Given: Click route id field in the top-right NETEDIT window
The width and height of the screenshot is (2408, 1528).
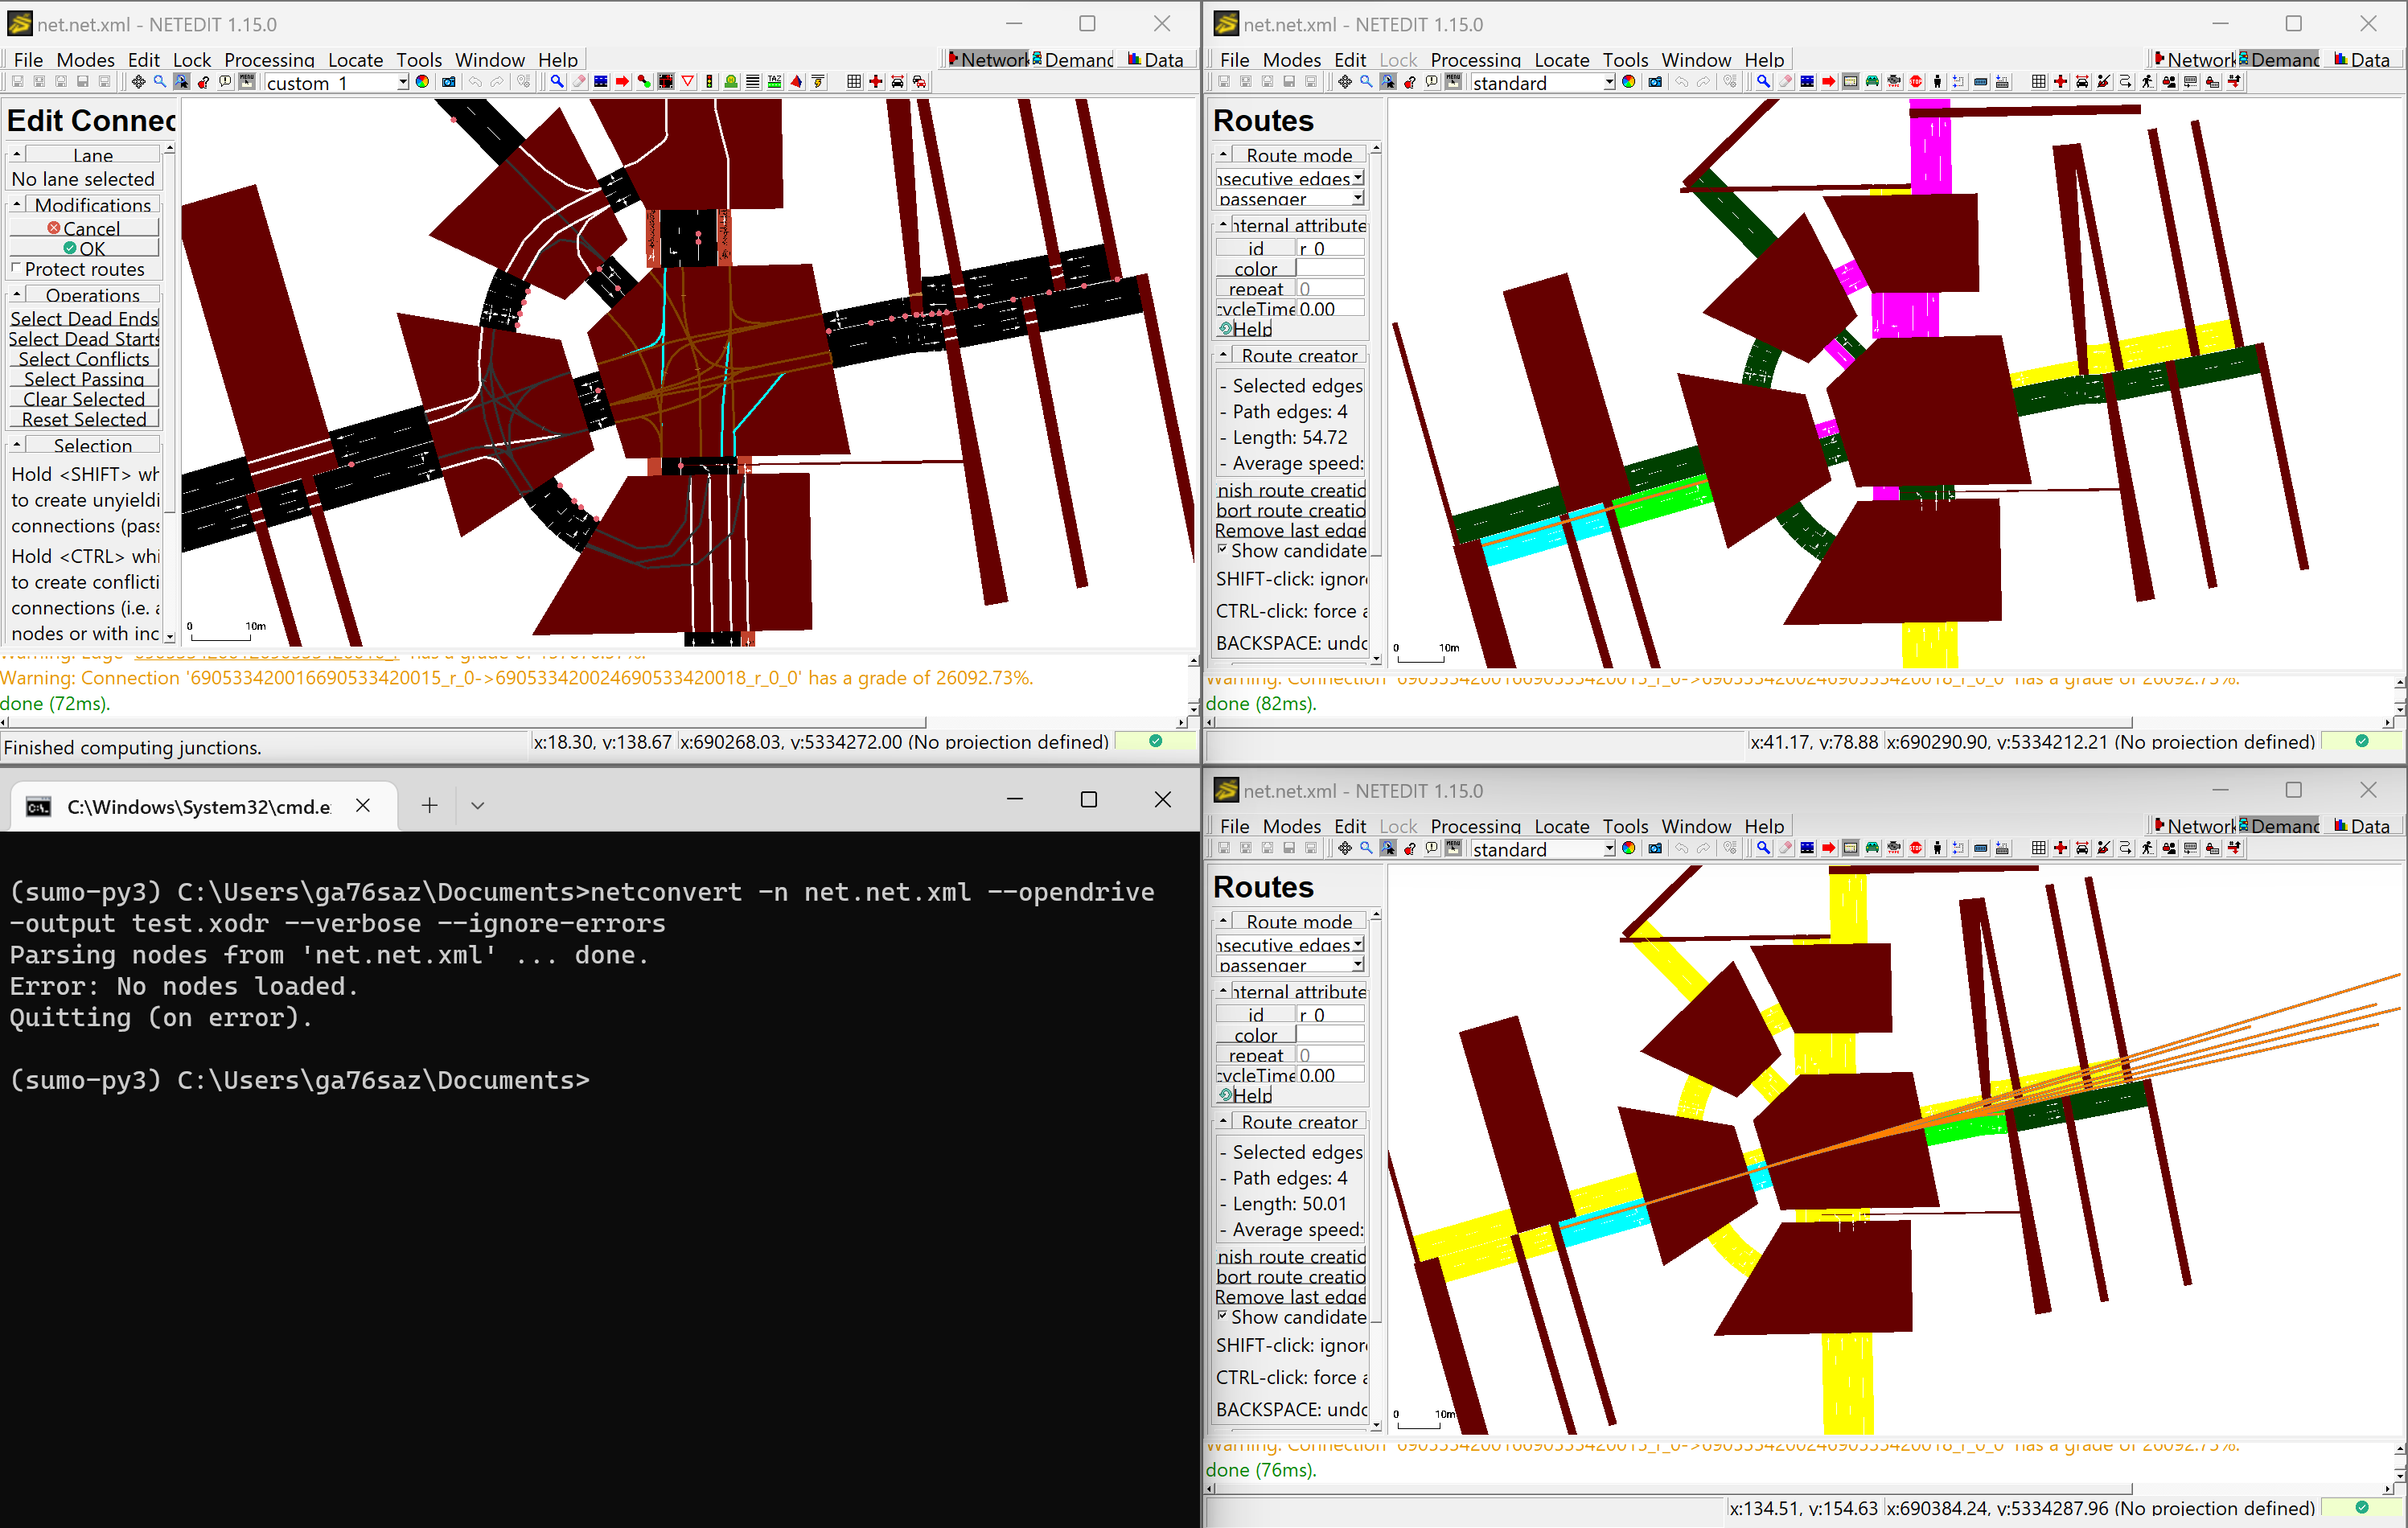Looking at the screenshot, I should pos(1330,248).
